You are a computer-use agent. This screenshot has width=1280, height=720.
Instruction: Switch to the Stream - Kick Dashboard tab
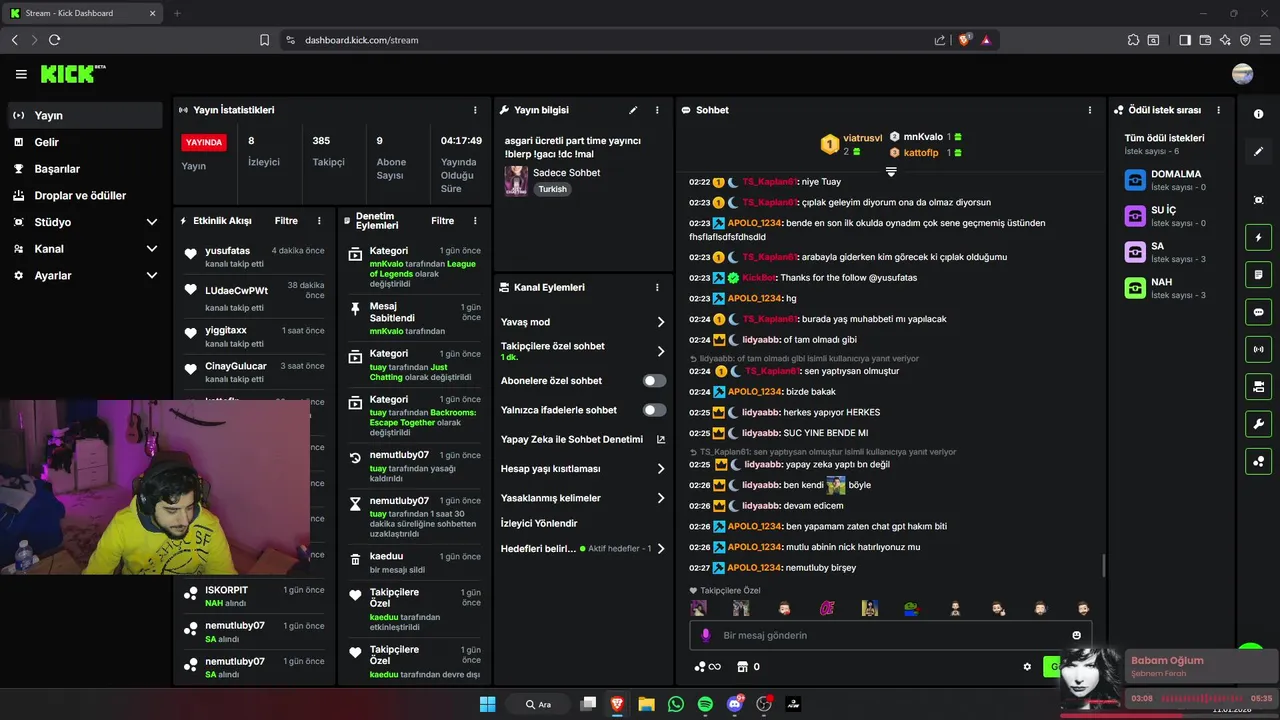84,13
